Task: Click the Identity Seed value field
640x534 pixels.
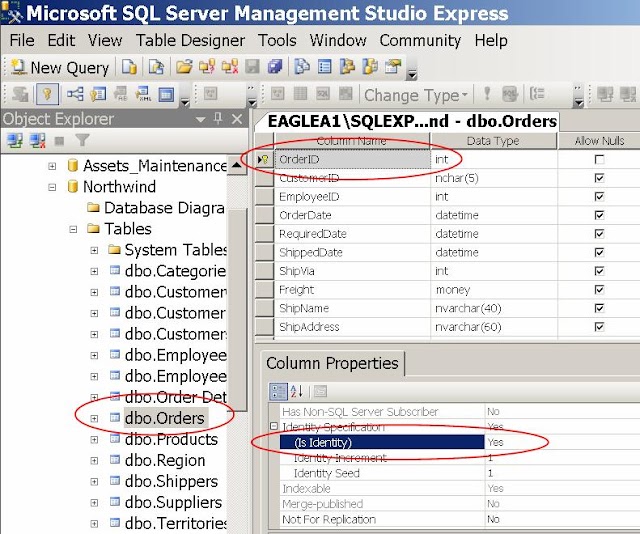Action: (x=562, y=473)
